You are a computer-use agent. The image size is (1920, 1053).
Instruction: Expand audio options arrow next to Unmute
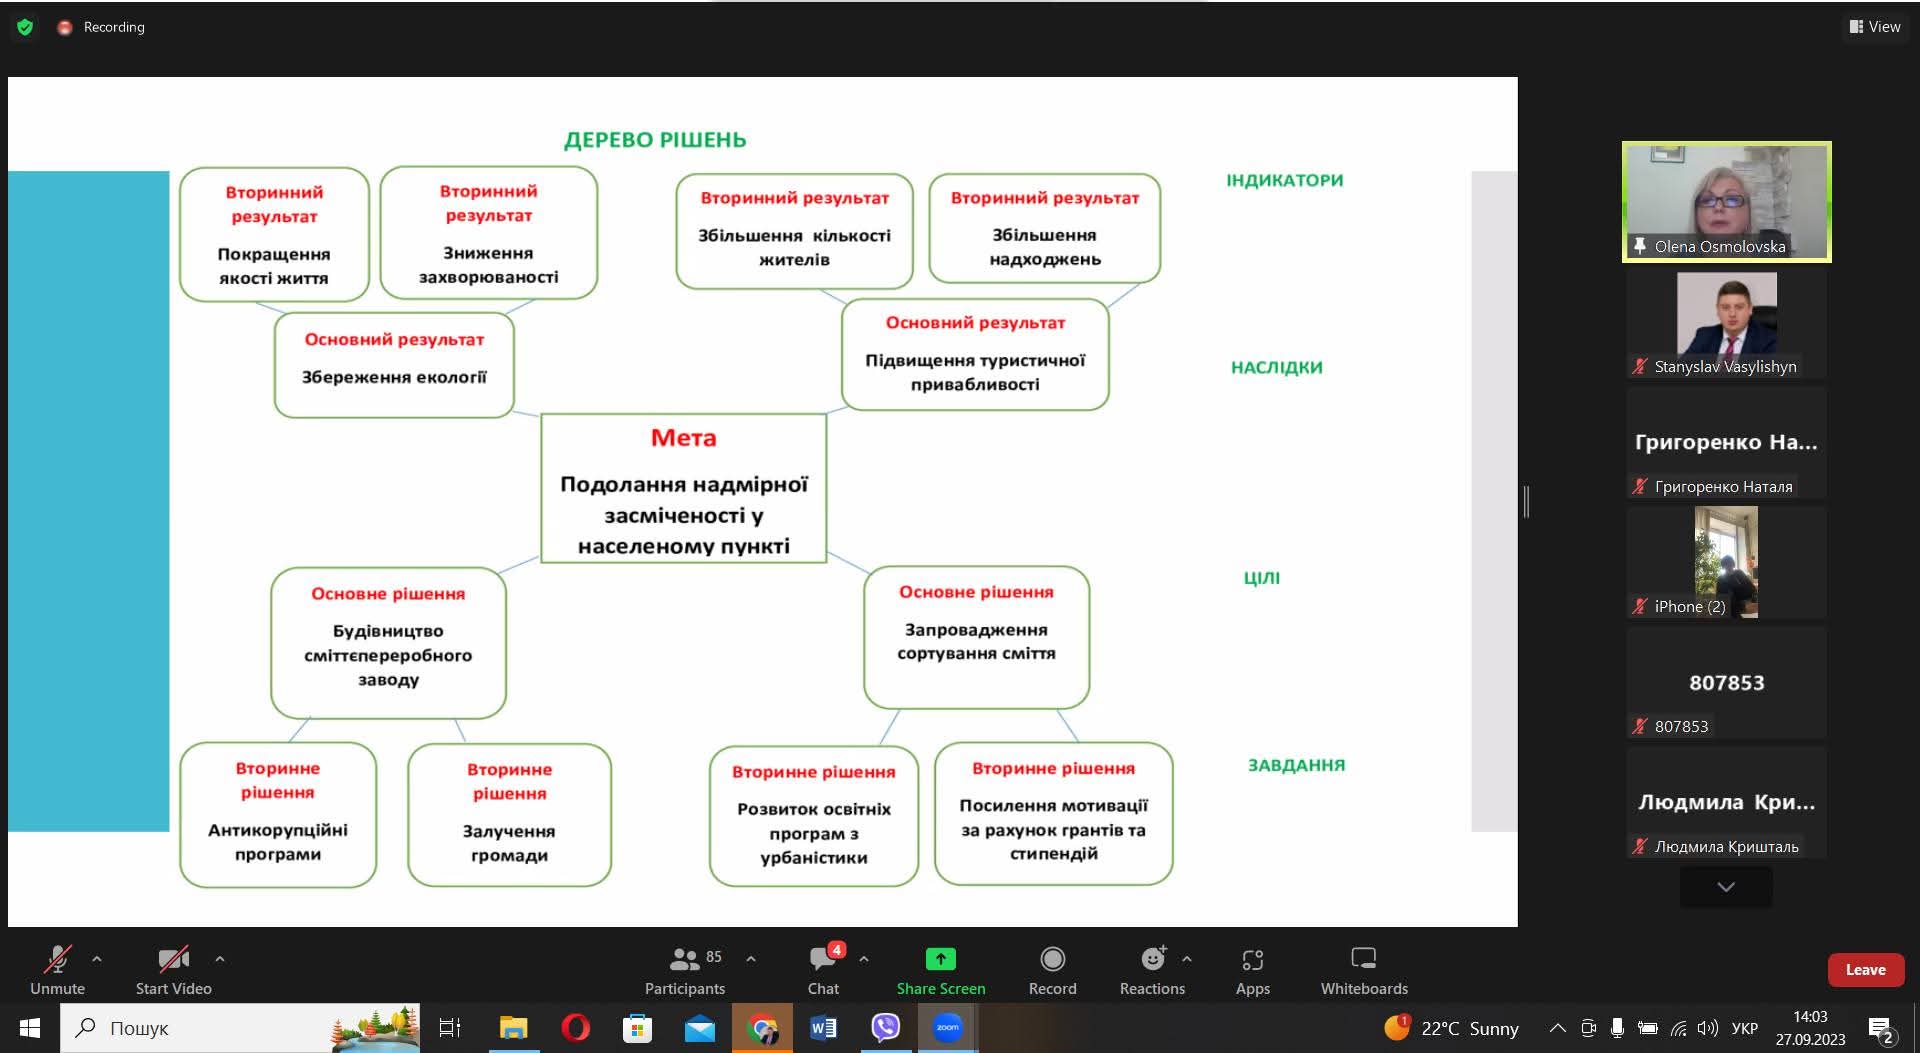pyautogui.click(x=97, y=959)
